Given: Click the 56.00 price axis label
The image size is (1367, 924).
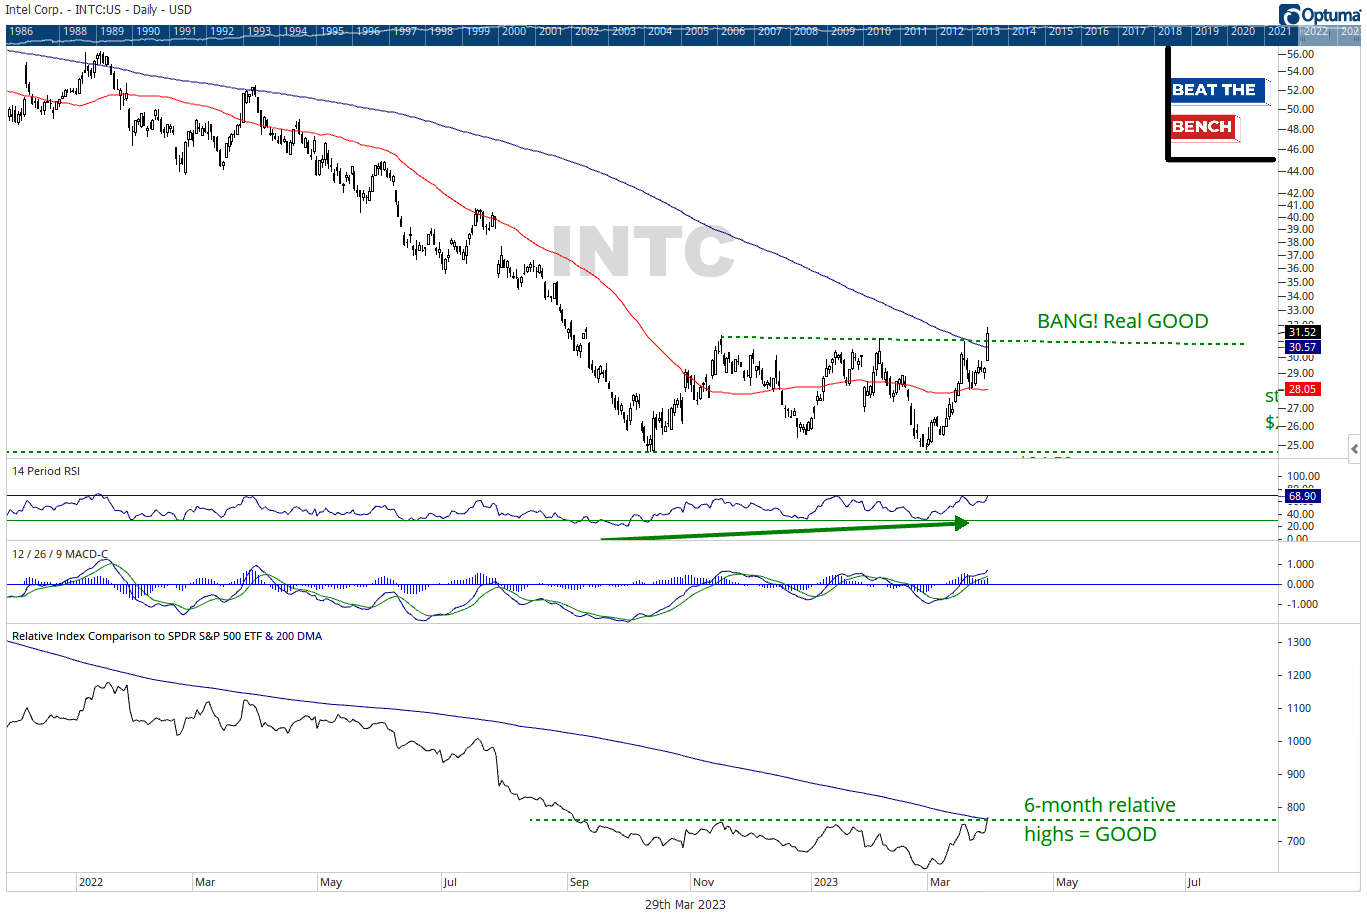Looking at the screenshot, I should pyautogui.click(x=1301, y=55).
